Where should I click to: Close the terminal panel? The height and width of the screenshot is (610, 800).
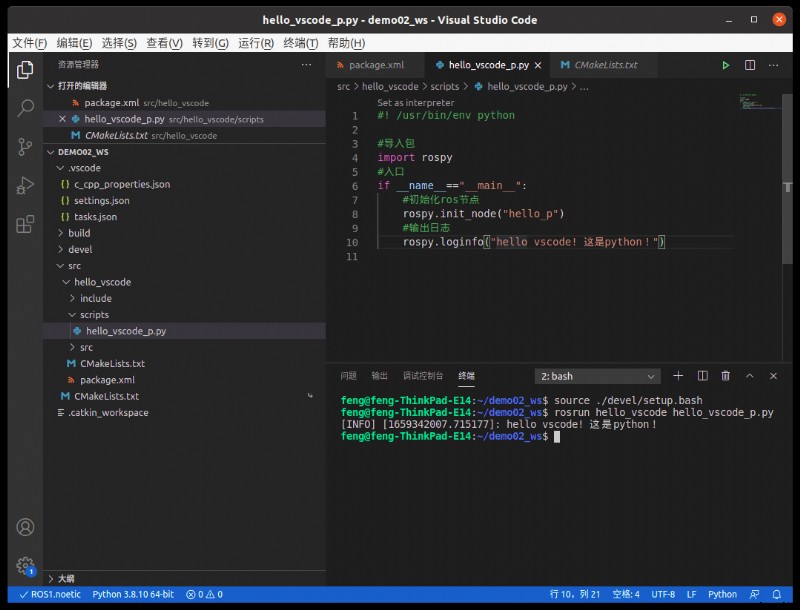(773, 376)
